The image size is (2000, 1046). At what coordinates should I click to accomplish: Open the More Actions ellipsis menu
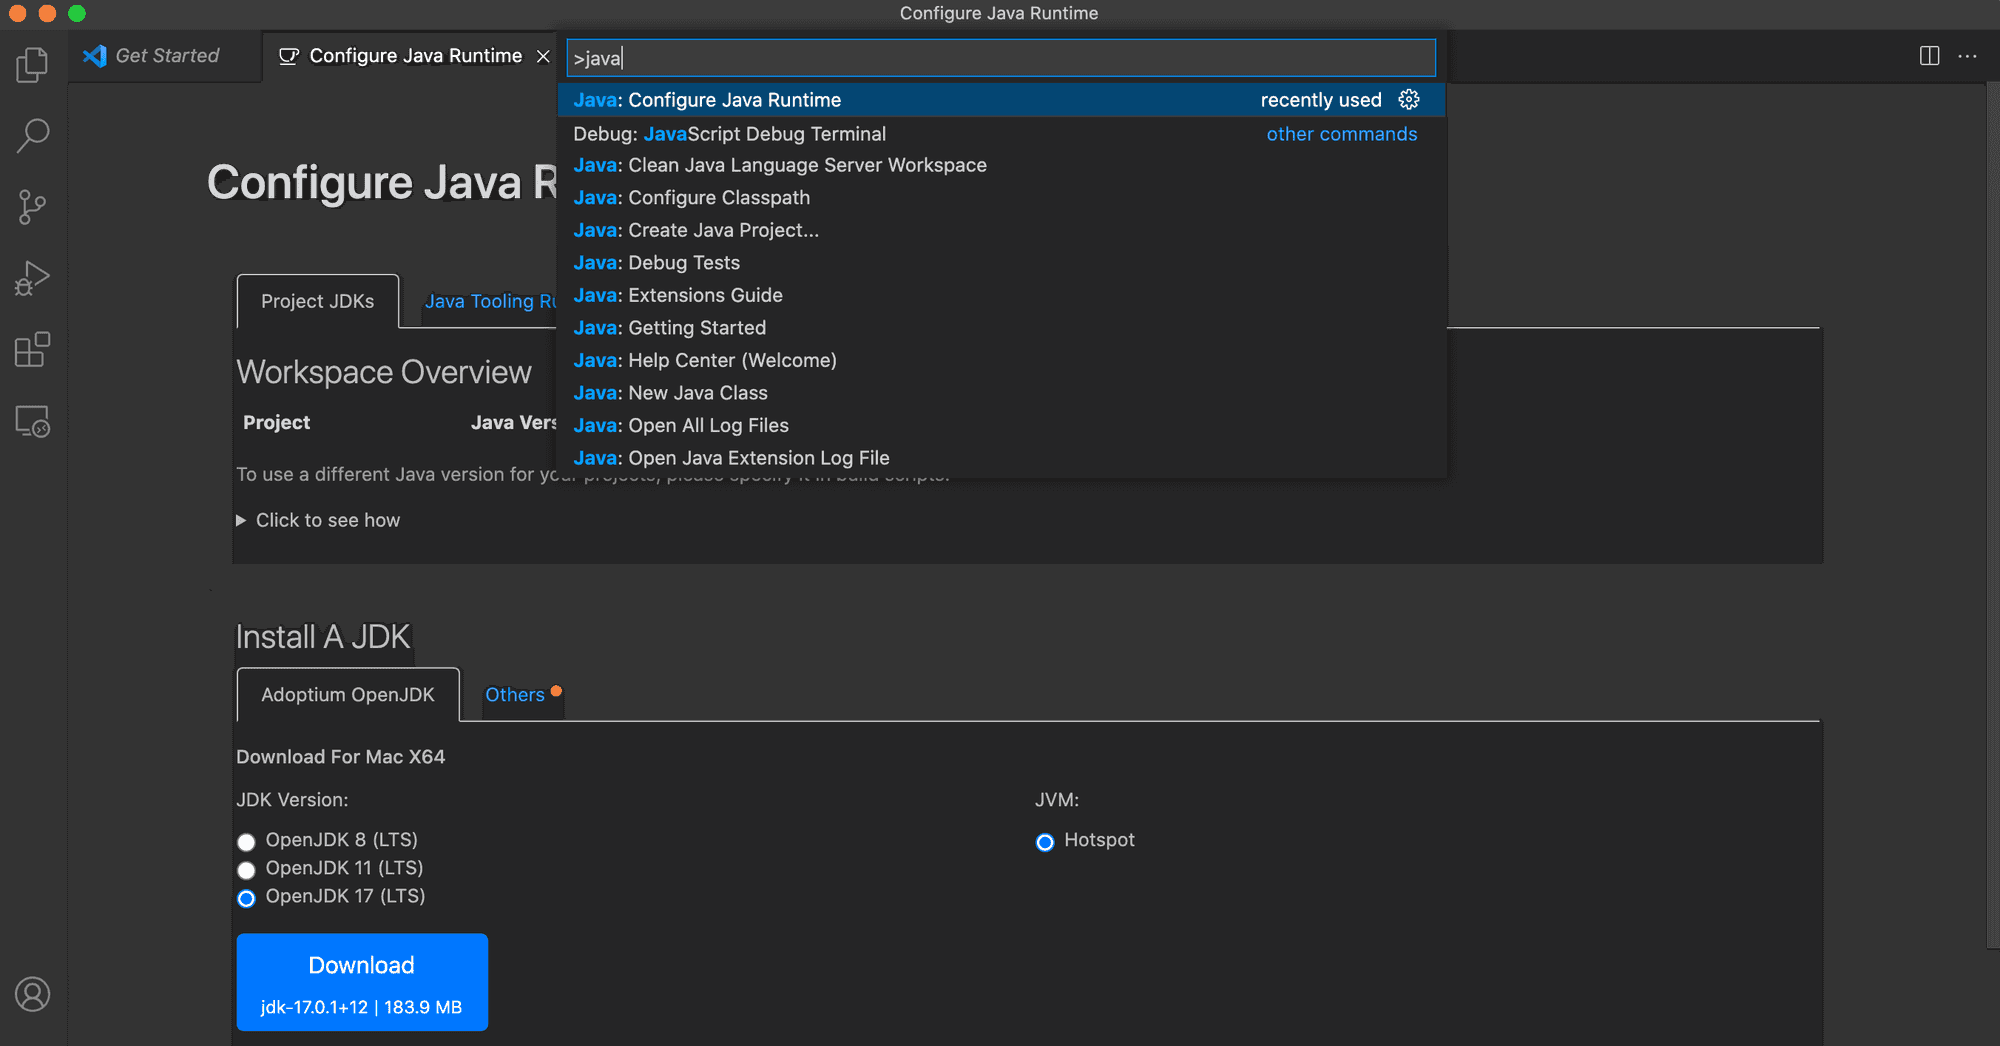(1968, 56)
